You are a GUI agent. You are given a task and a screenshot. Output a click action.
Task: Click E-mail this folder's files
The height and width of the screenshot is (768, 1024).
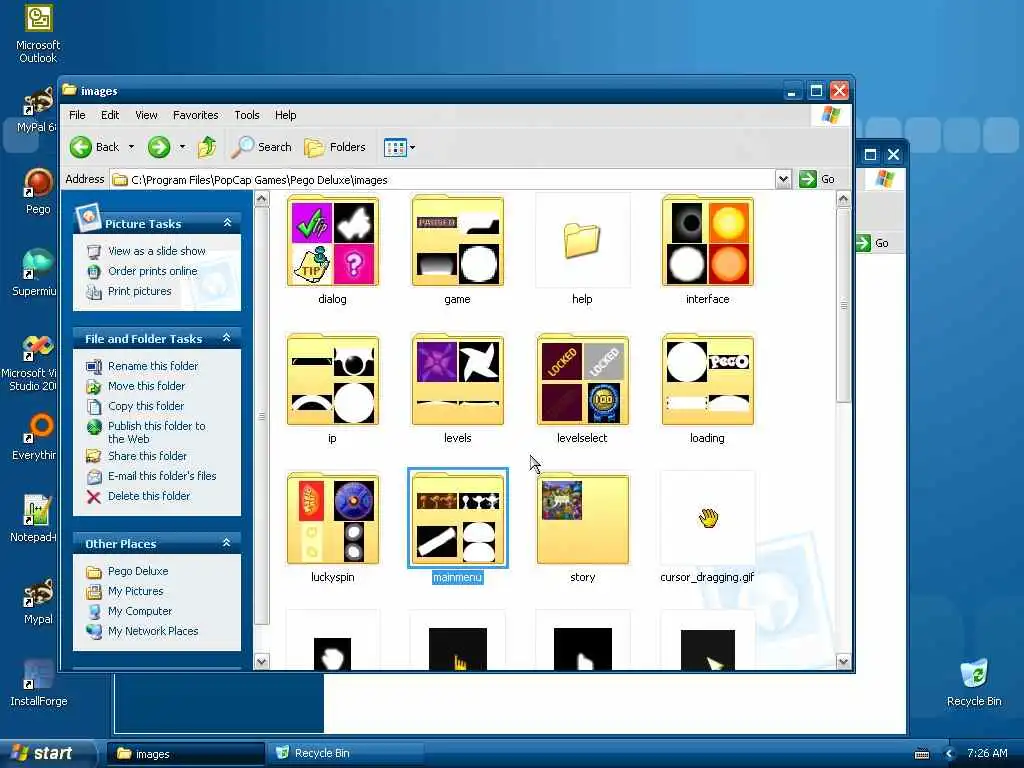coord(162,476)
